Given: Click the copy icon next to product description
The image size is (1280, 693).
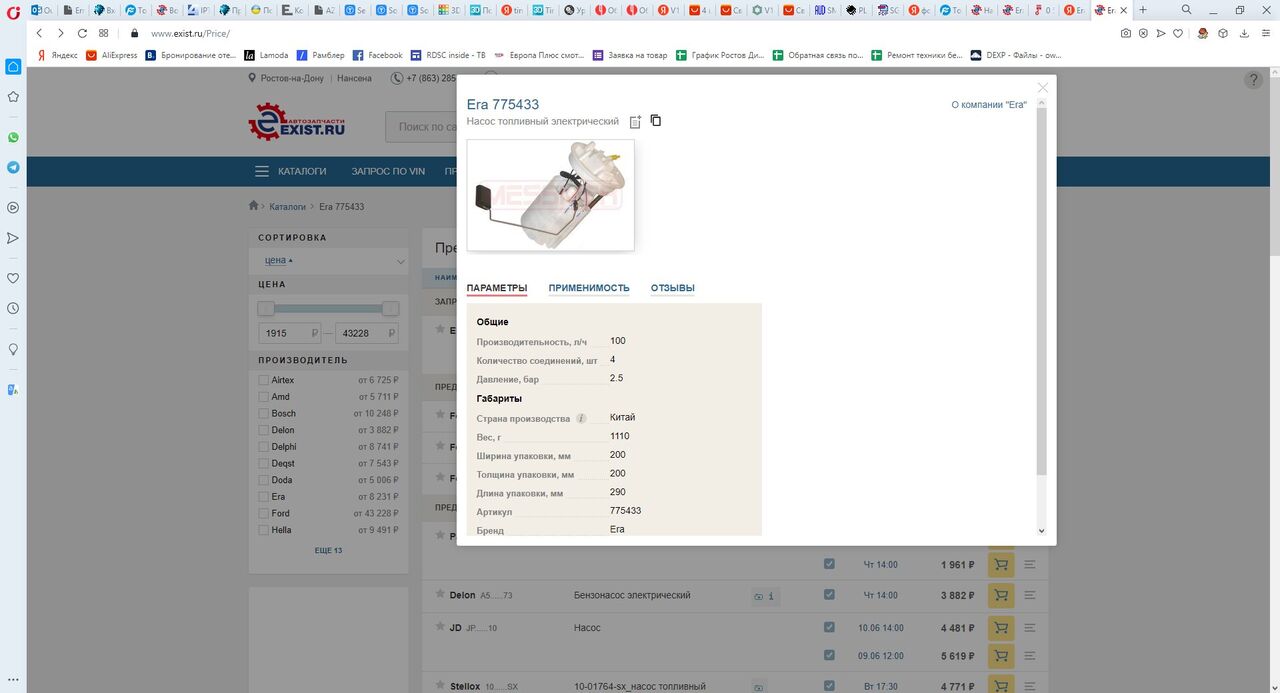Looking at the screenshot, I should pos(656,121).
